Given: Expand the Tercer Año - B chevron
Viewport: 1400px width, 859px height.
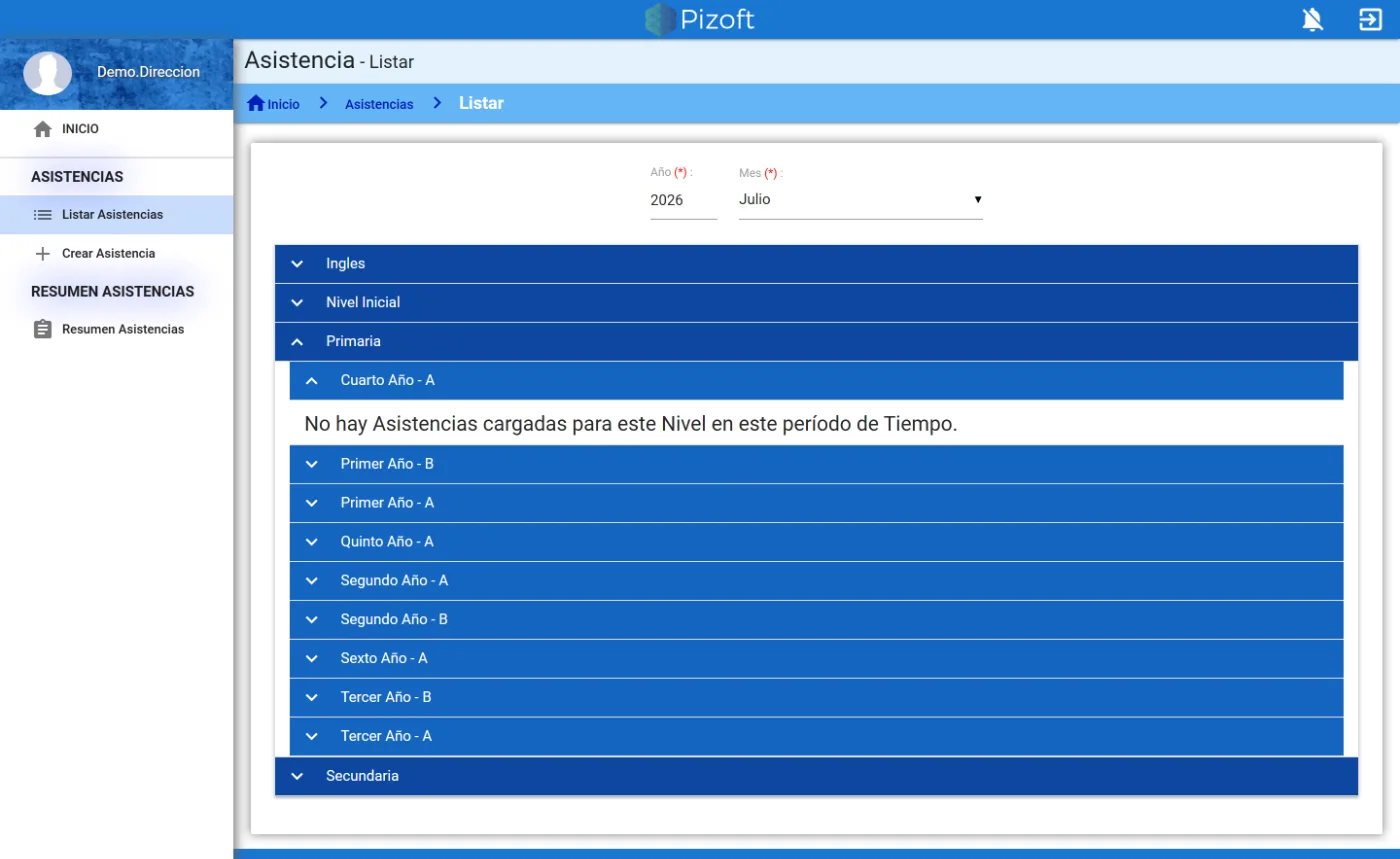Looking at the screenshot, I should coord(311,698).
